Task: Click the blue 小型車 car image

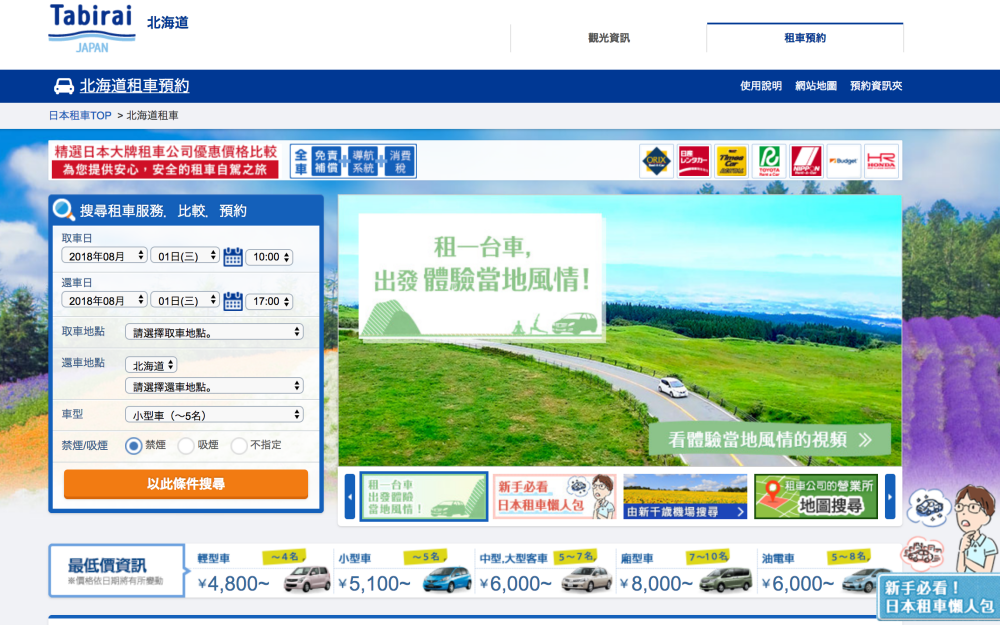Action: pyautogui.click(x=447, y=579)
